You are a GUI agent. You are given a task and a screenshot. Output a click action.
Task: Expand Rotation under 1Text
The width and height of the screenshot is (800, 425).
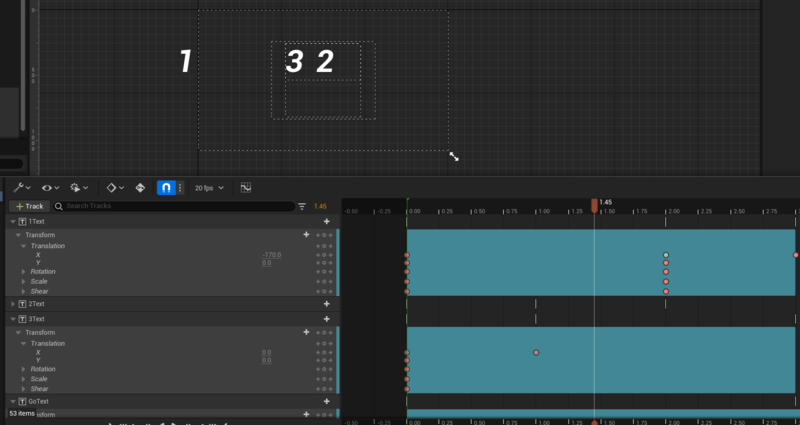[23, 271]
